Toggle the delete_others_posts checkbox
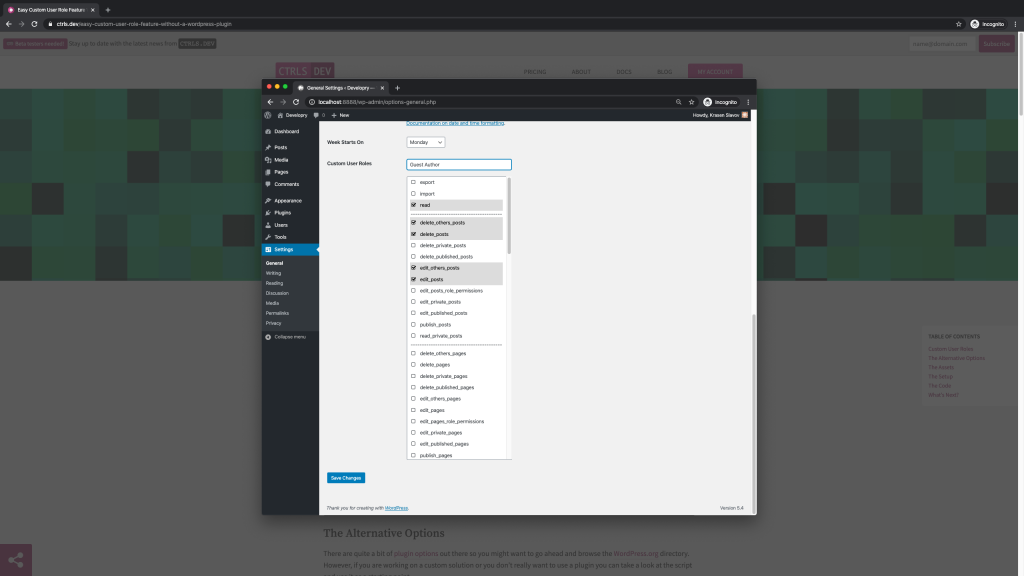Screen dimensions: 1024x576 tap(413, 222)
